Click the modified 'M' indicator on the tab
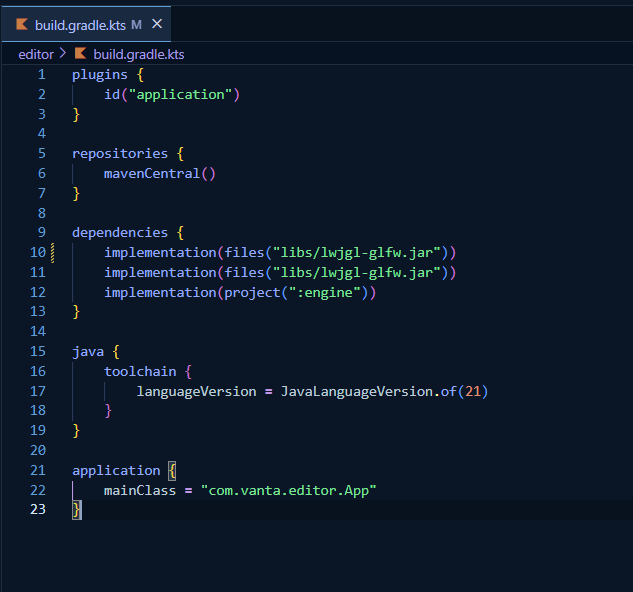 pyautogui.click(x=136, y=24)
